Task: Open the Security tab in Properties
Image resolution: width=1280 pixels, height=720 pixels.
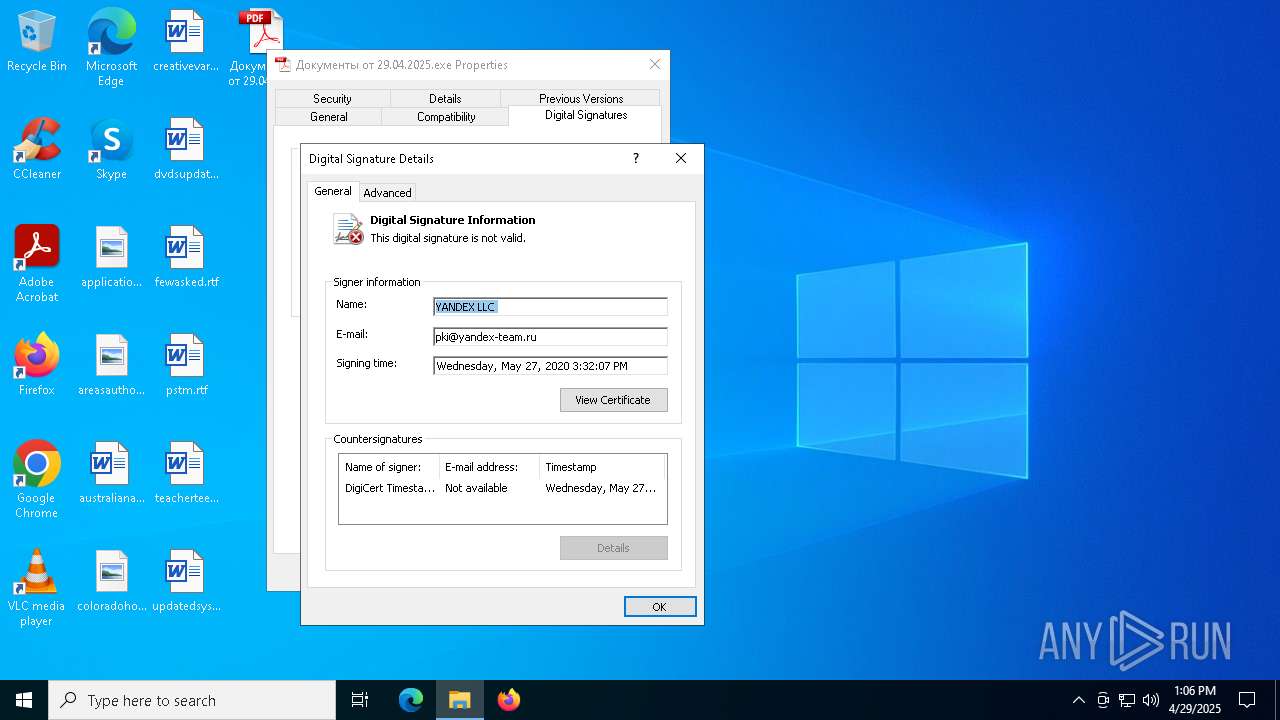Action: coord(332,98)
